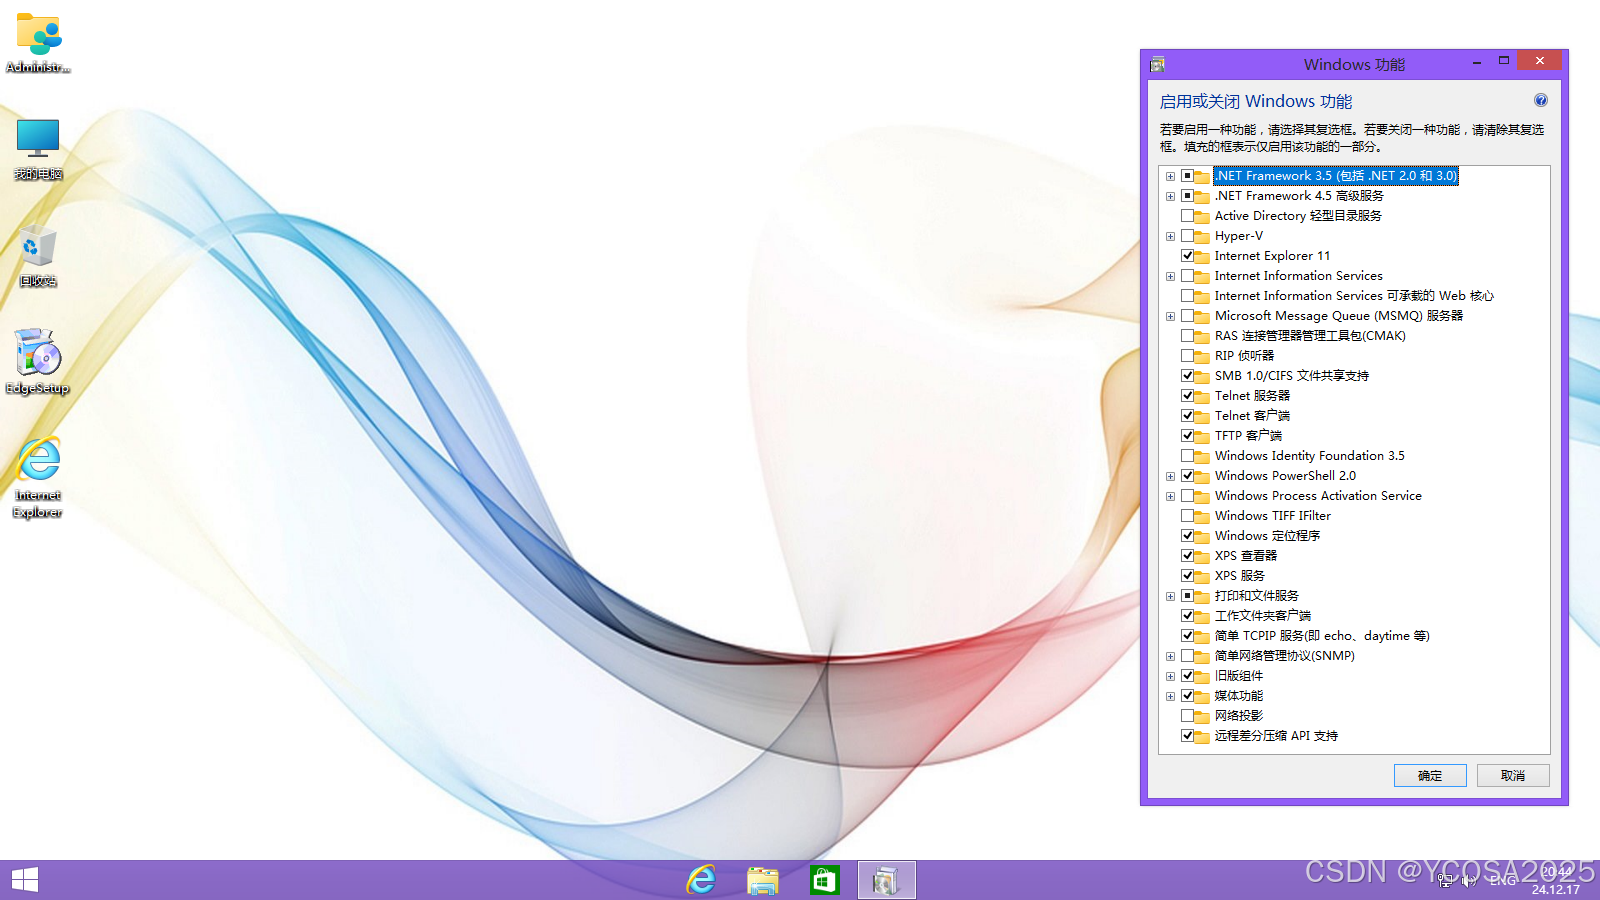Click the Hyper-V folder icon
This screenshot has width=1600, height=900.
pyautogui.click(x=1202, y=236)
